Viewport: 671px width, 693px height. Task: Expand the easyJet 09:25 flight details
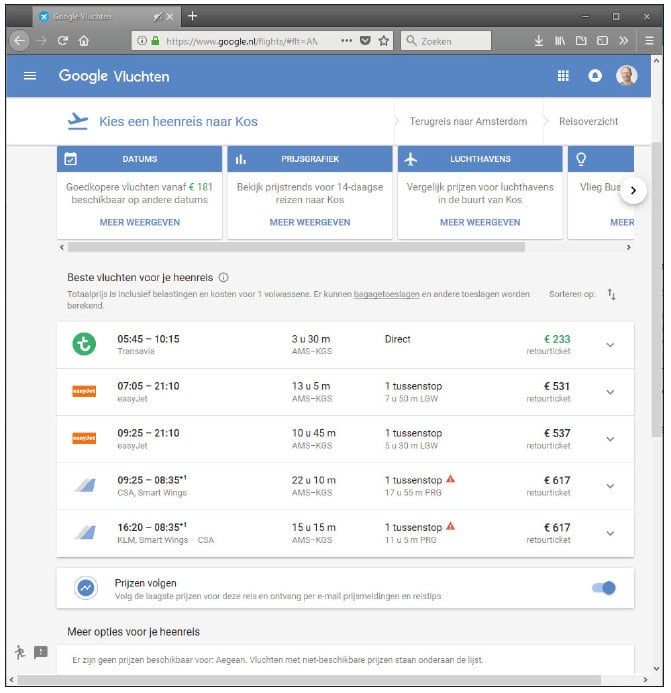pyautogui.click(x=610, y=439)
